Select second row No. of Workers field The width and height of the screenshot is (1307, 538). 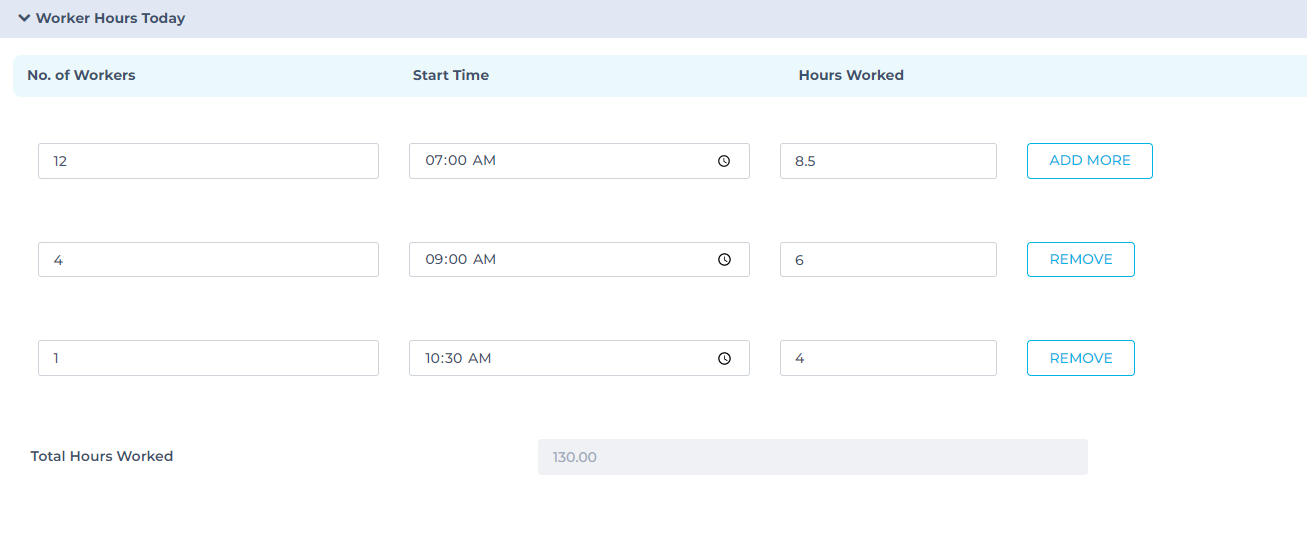(208, 260)
